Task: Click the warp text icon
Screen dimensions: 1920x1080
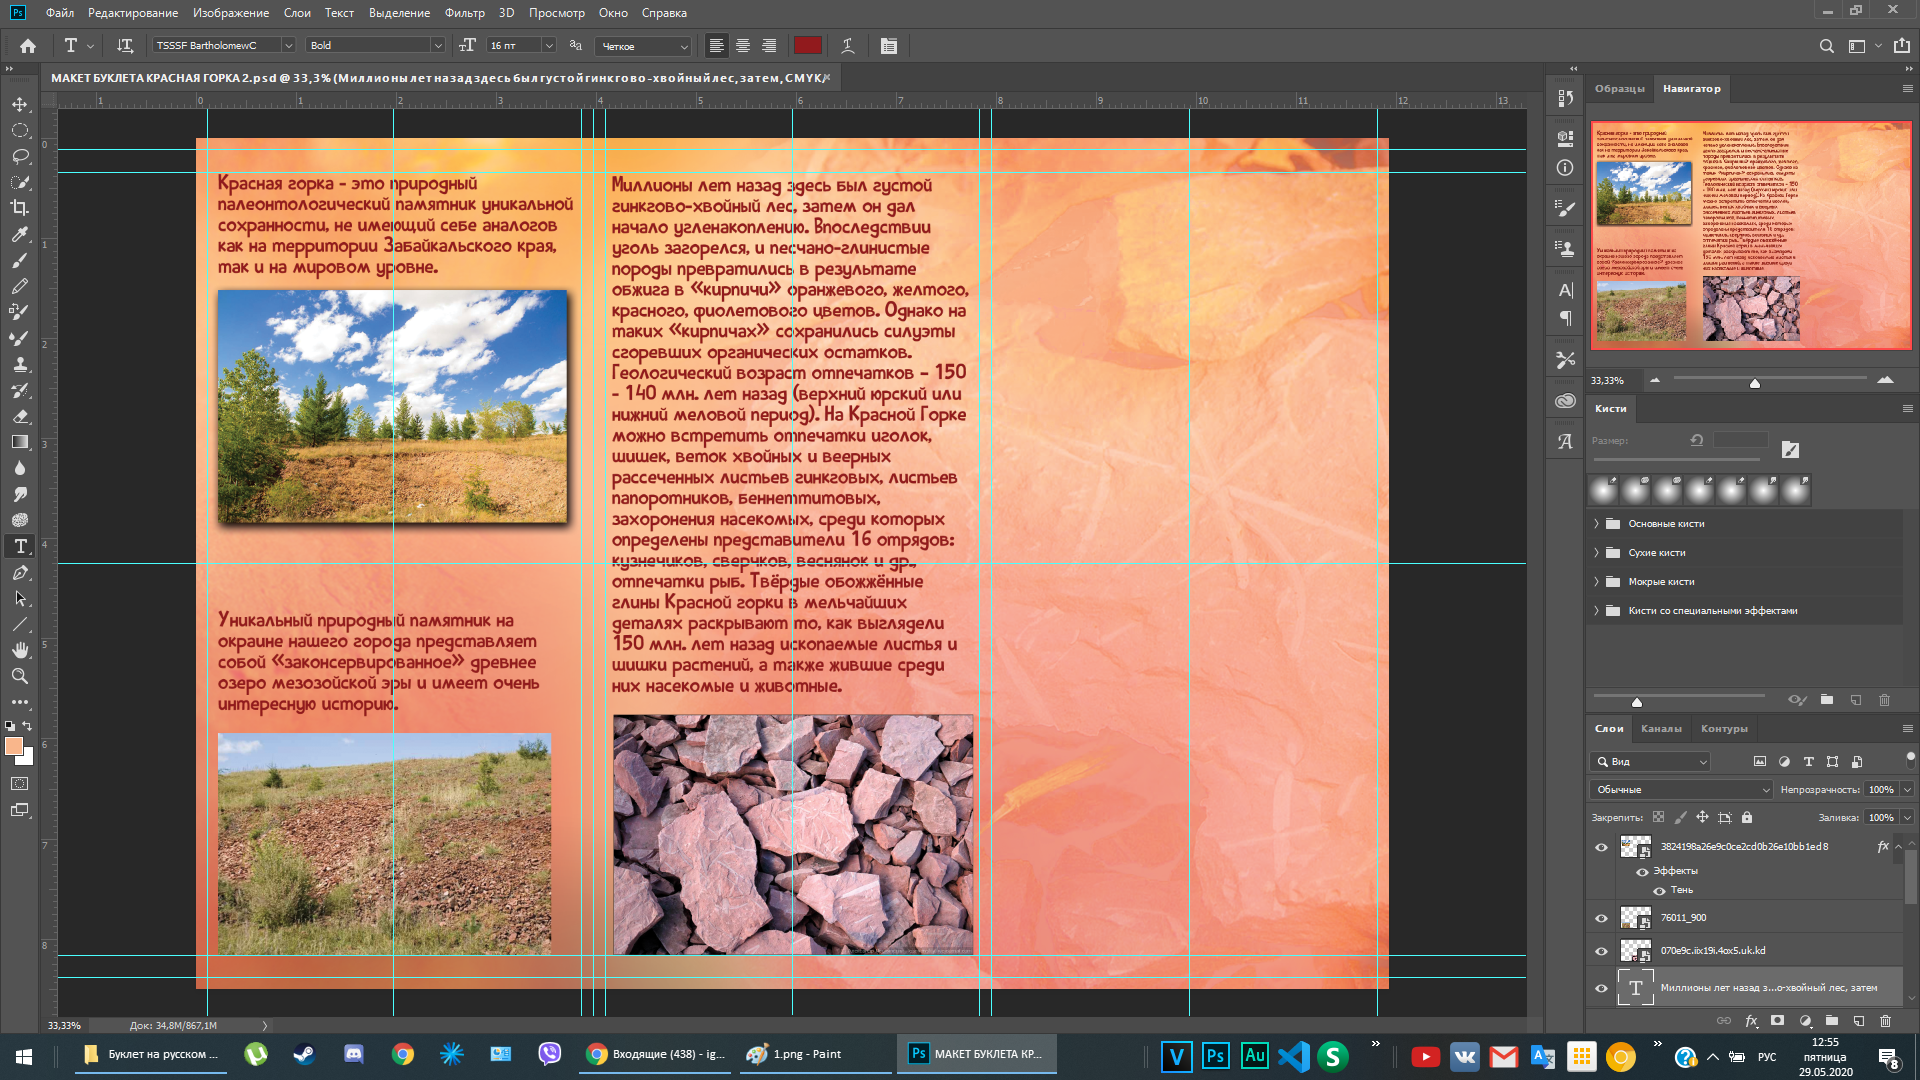Action: (x=847, y=46)
